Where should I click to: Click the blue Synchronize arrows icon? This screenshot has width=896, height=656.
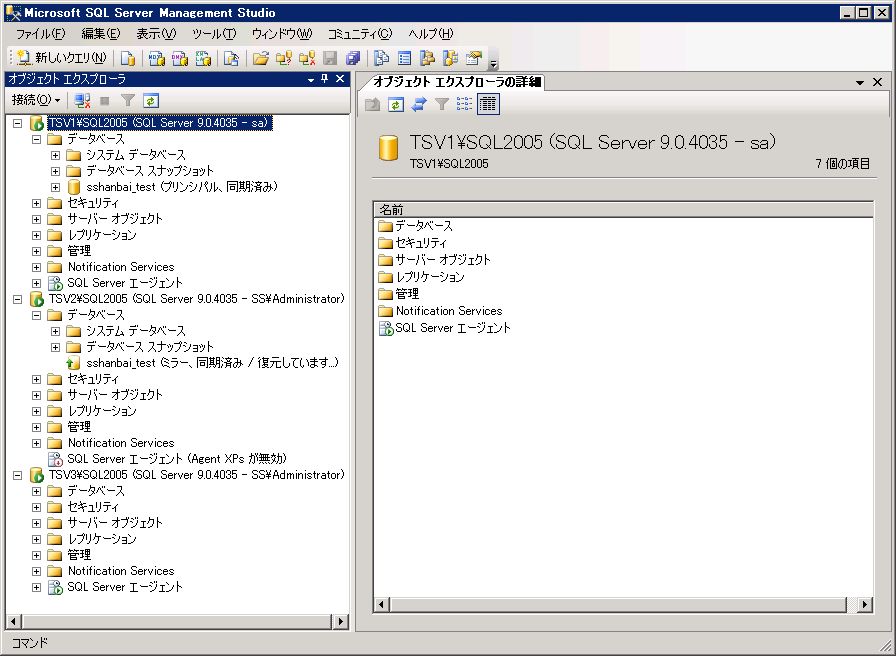tap(419, 104)
